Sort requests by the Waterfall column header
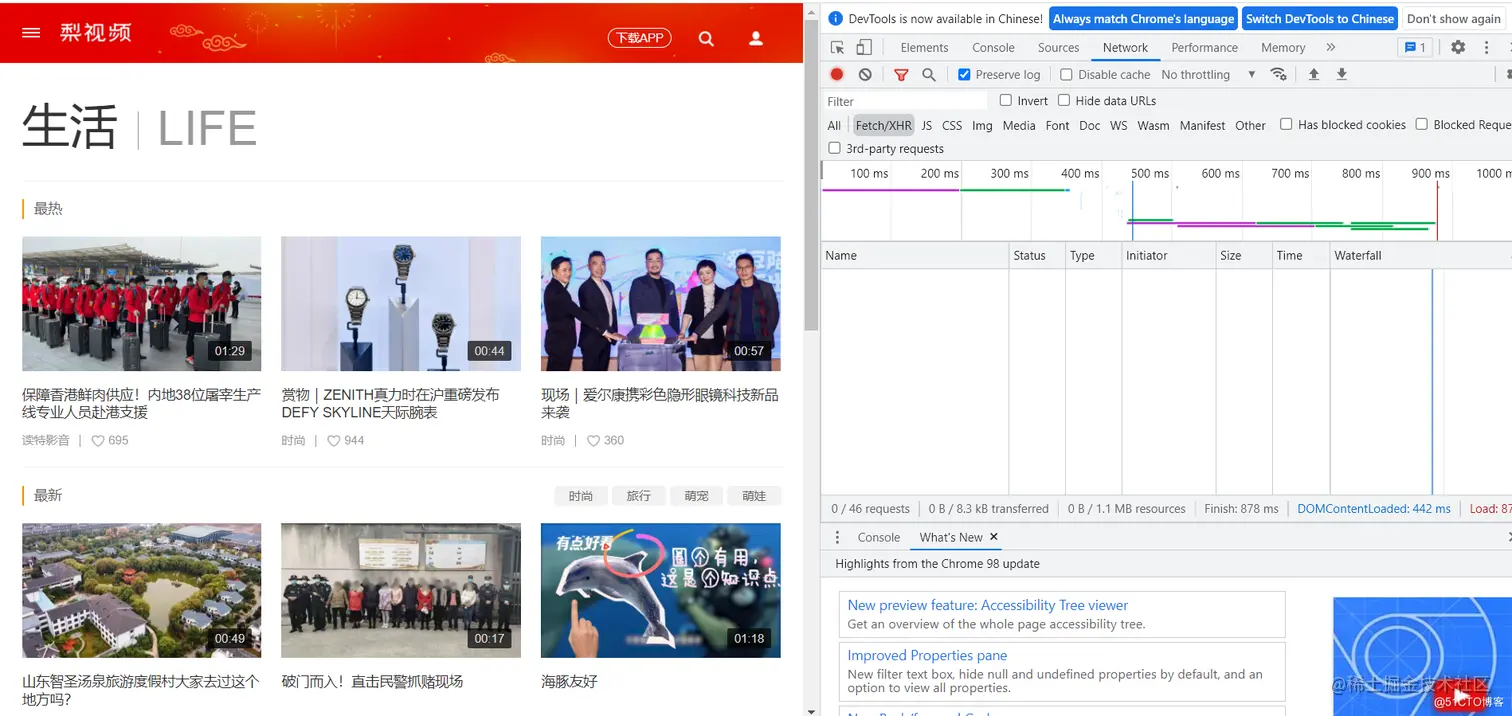This screenshot has height=716, width=1512. pos(1420,255)
